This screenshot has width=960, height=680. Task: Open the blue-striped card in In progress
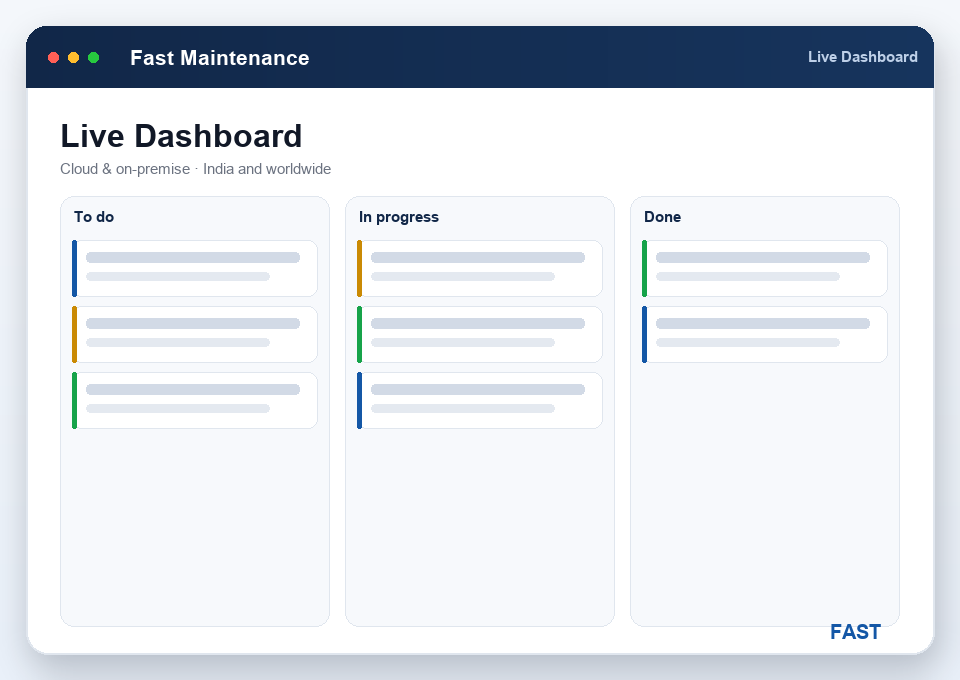pyautogui.click(x=480, y=401)
